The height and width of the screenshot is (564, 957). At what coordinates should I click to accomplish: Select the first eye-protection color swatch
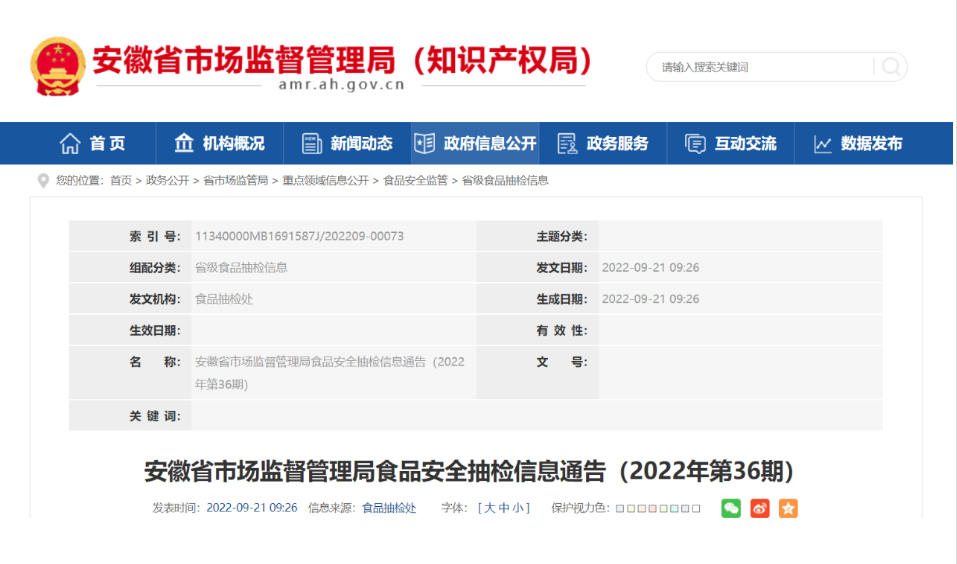coord(620,509)
